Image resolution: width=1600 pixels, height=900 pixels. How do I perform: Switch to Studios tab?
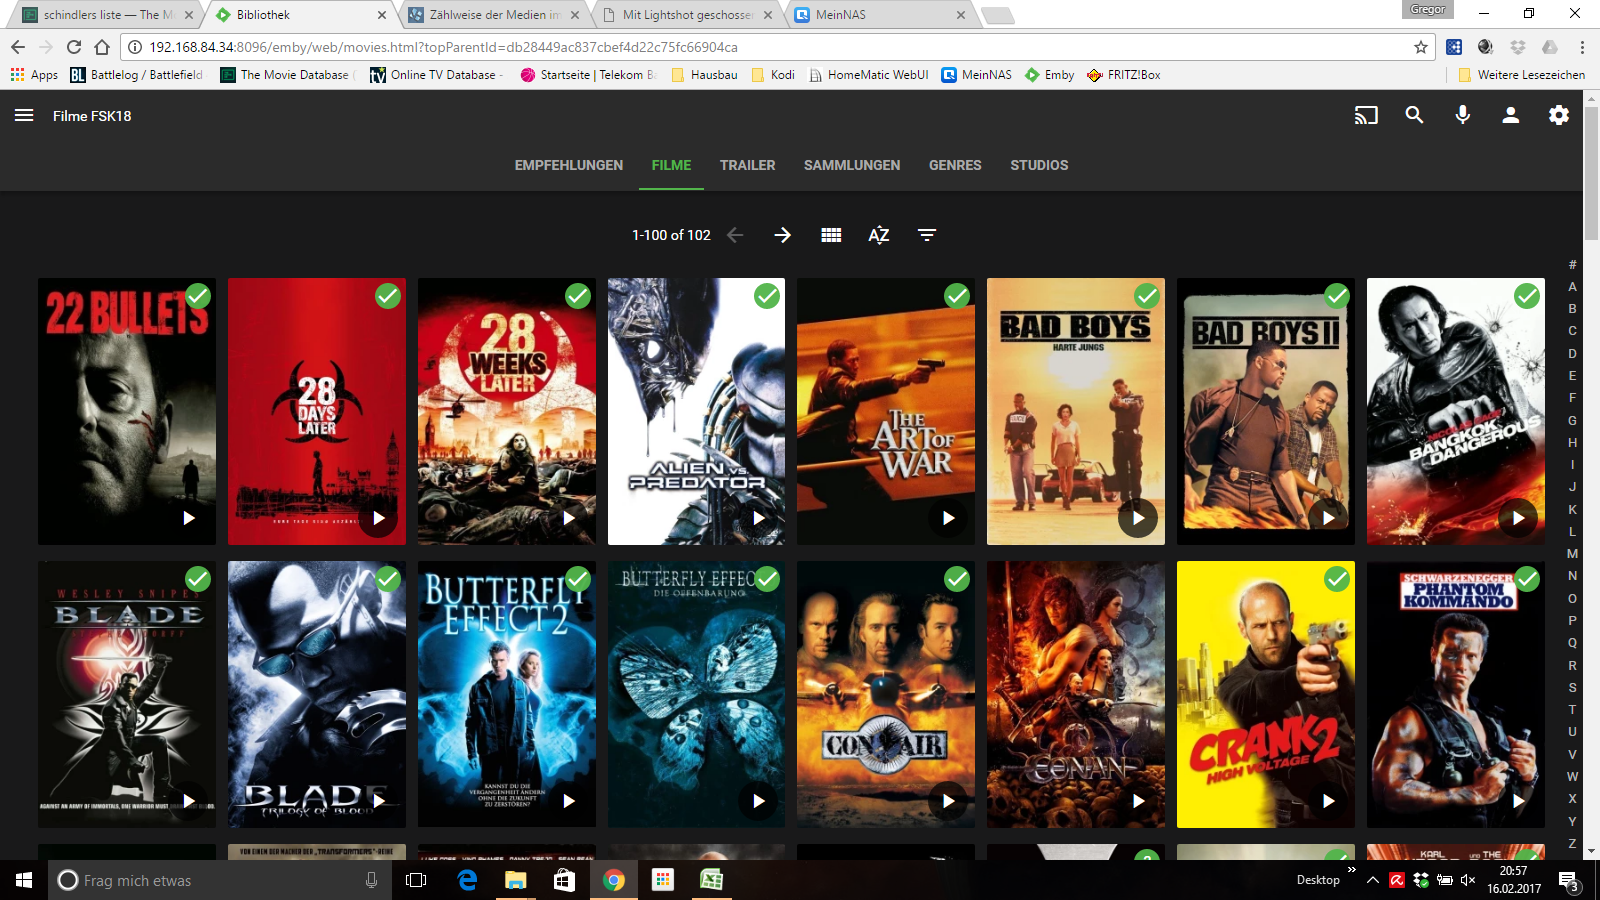point(1039,165)
